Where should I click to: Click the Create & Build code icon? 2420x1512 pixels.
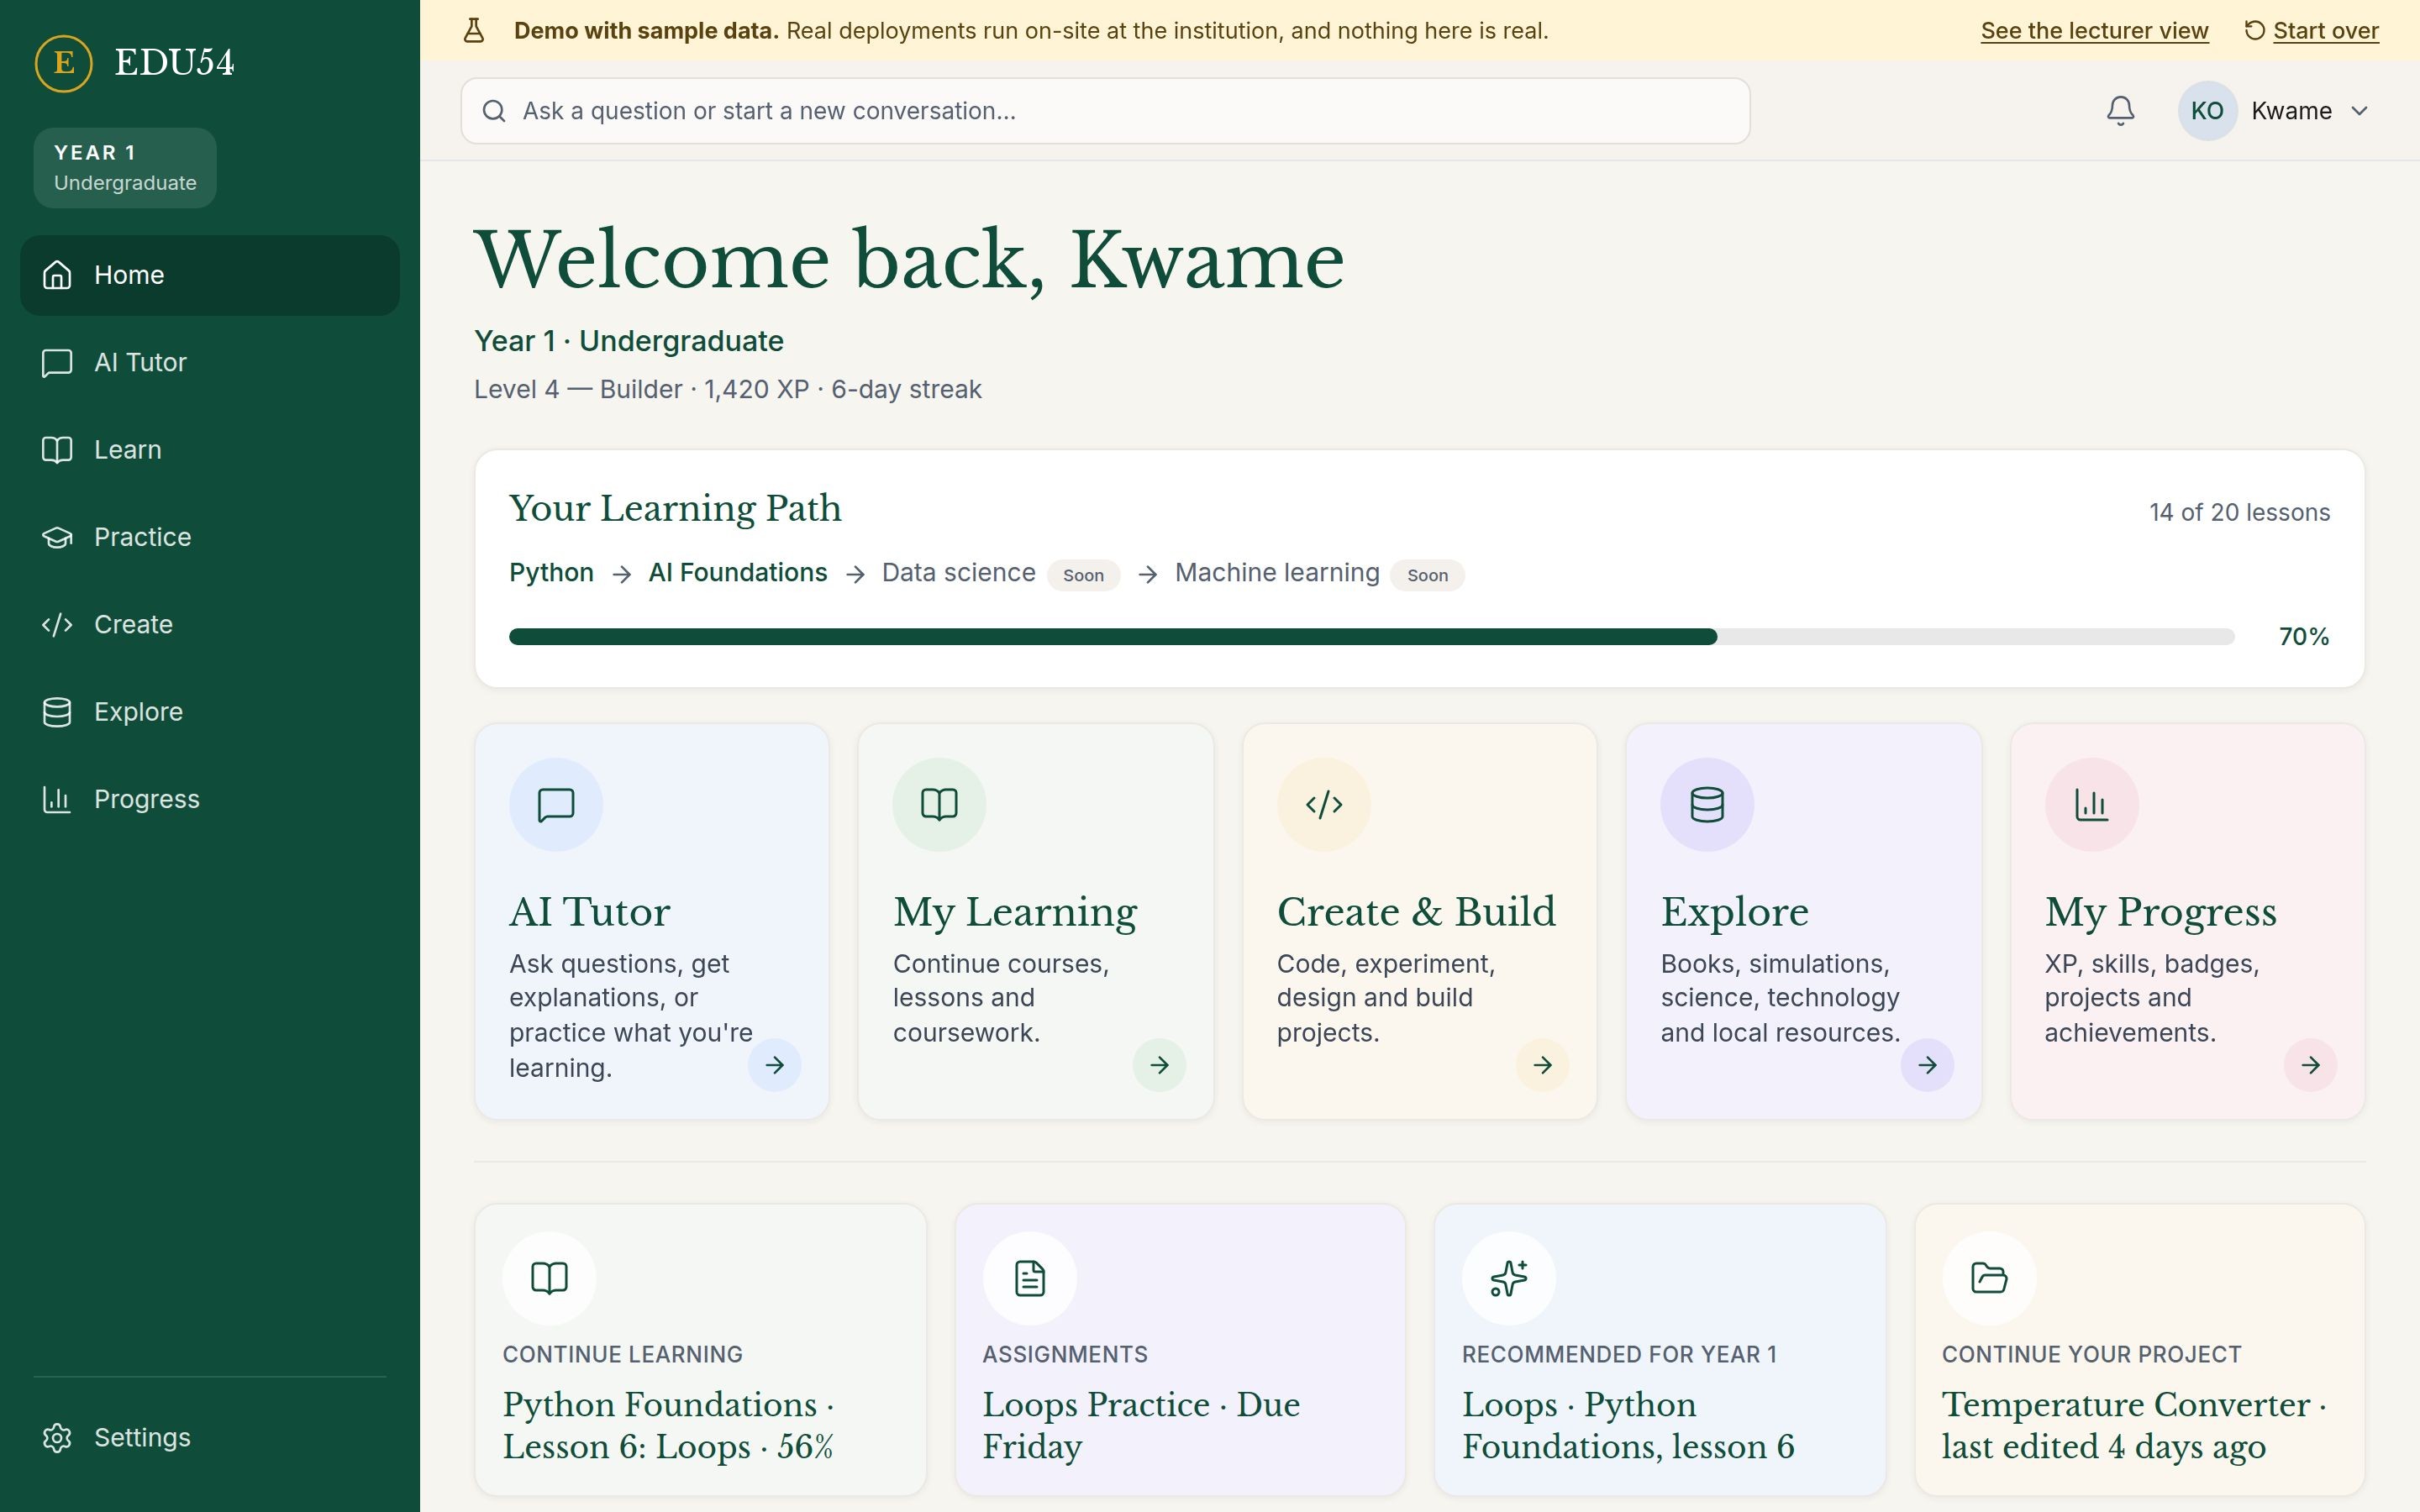tap(1323, 805)
